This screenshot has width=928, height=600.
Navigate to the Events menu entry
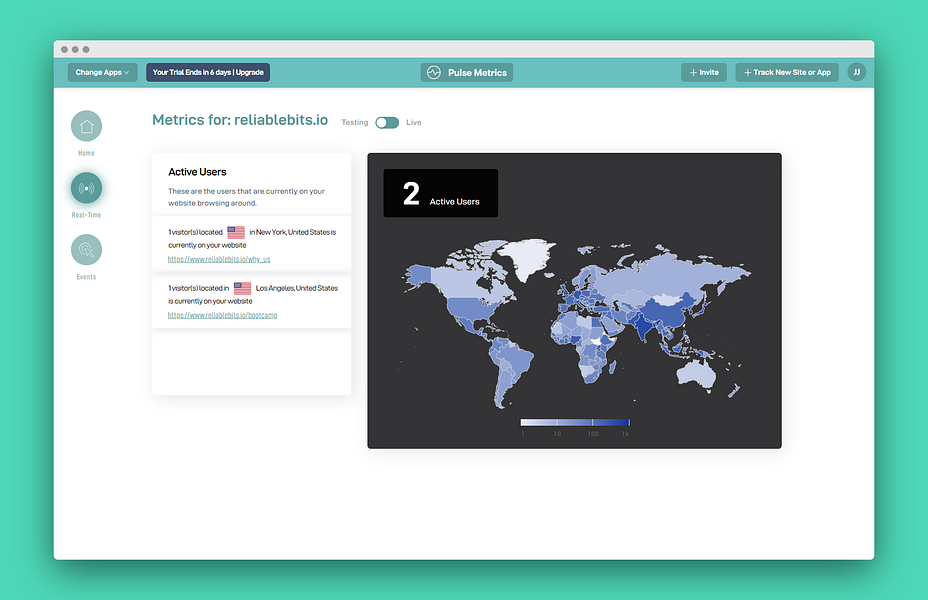pos(86,256)
